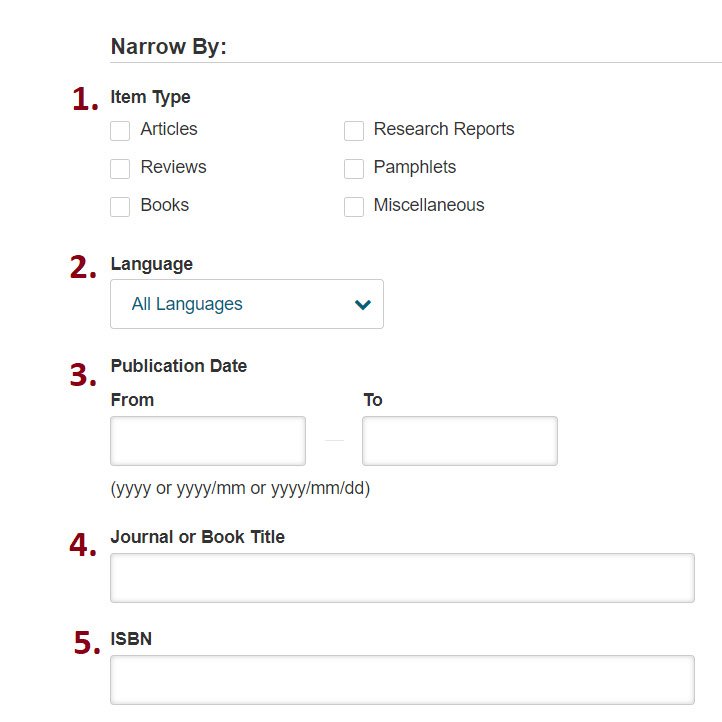Click the Publication Date section label
This screenshot has width=722, height=722.
[179, 366]
